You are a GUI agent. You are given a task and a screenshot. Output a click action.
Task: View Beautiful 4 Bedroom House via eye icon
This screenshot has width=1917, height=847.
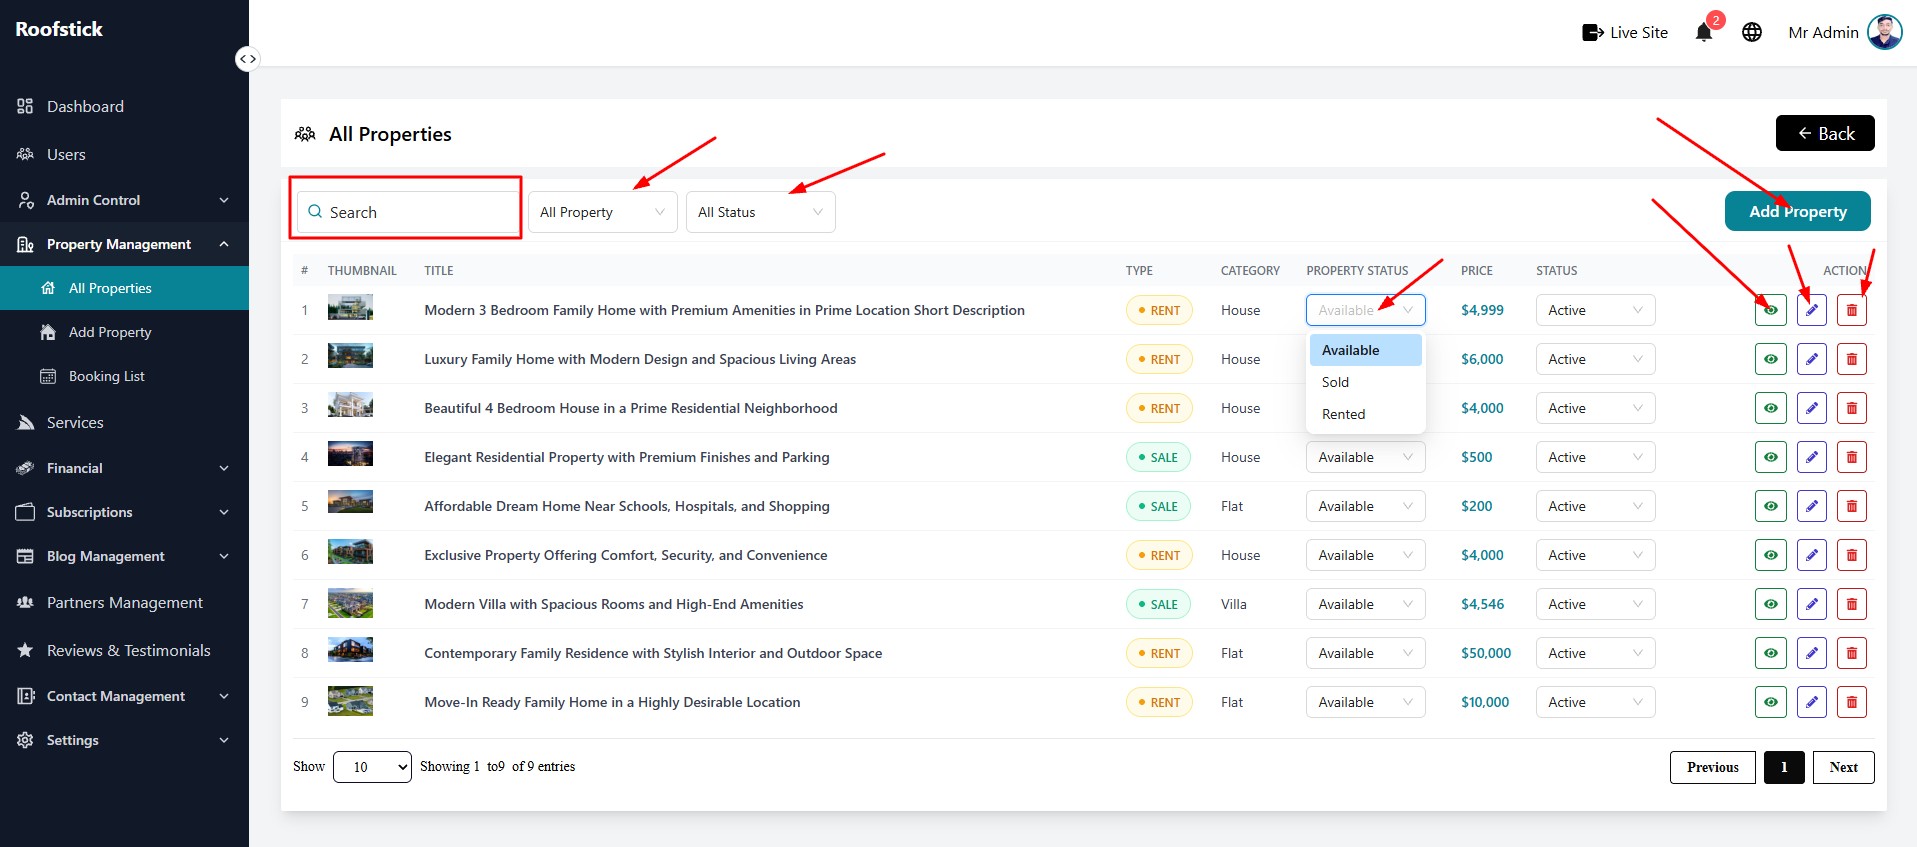[1771, 408]
